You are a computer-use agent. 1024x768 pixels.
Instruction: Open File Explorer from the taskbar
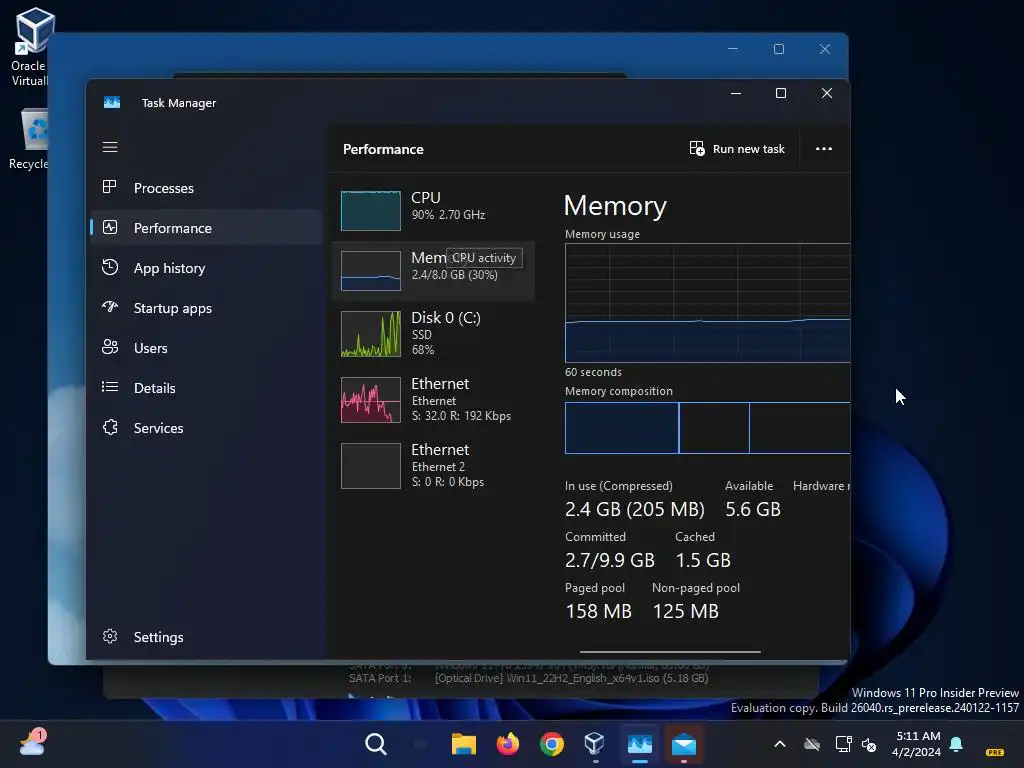[x=464, y=744]
